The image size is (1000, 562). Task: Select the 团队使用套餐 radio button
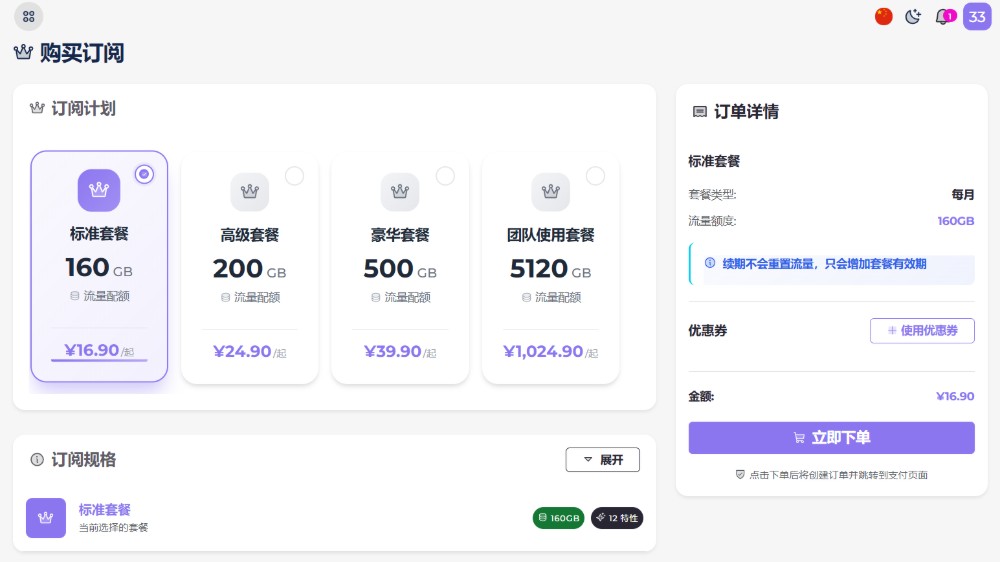pyautogui.click(x=595, y=175)
